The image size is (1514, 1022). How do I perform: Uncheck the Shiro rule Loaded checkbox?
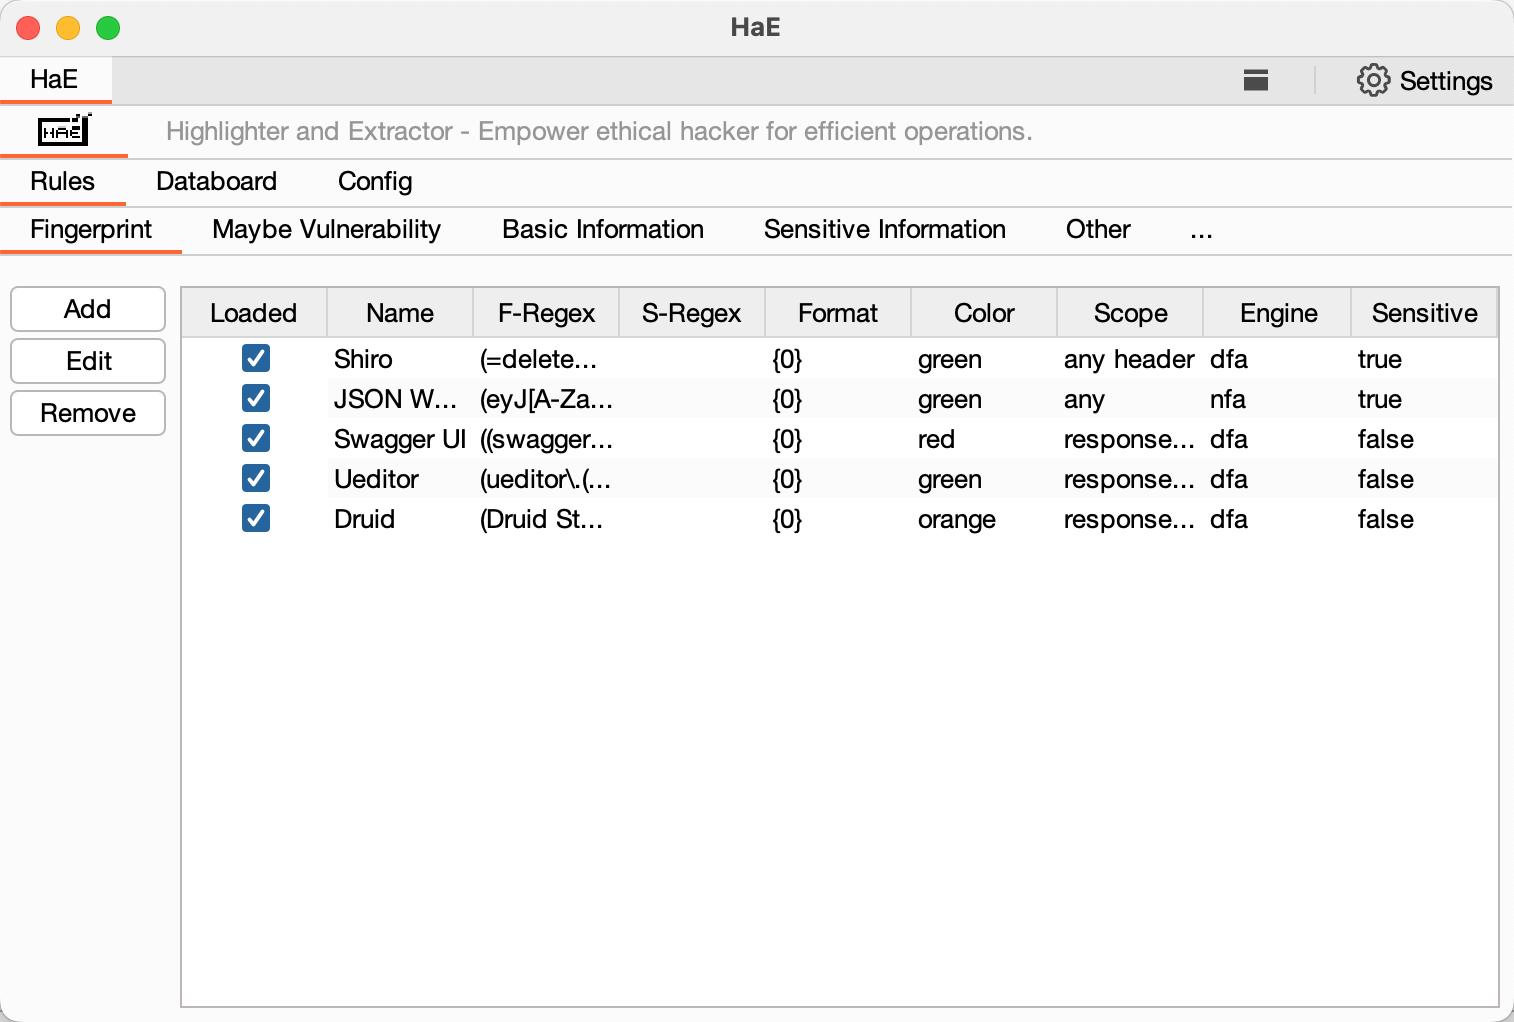[x=256, y=359]
